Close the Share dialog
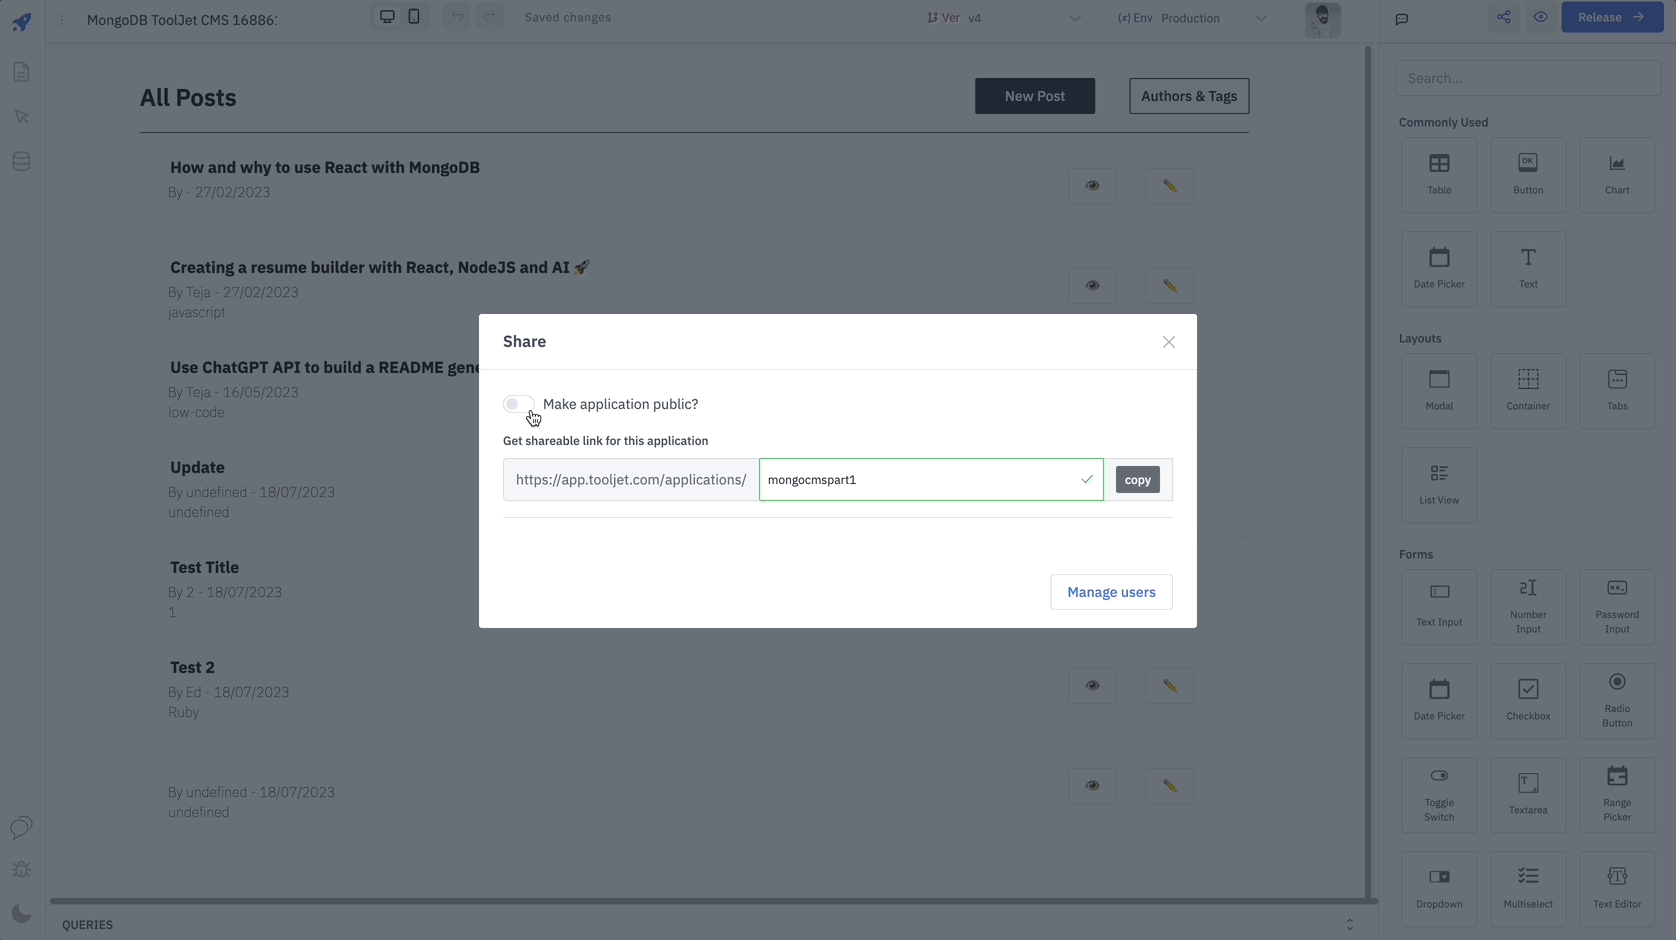 pyautogui.click(x=1168, y=342)
